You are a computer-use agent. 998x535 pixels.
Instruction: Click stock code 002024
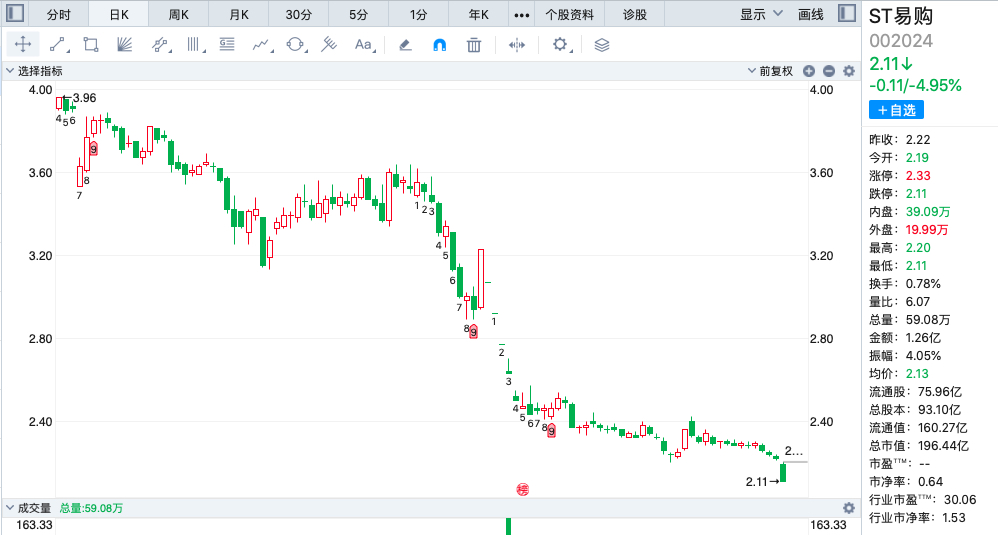coord(901,41)
